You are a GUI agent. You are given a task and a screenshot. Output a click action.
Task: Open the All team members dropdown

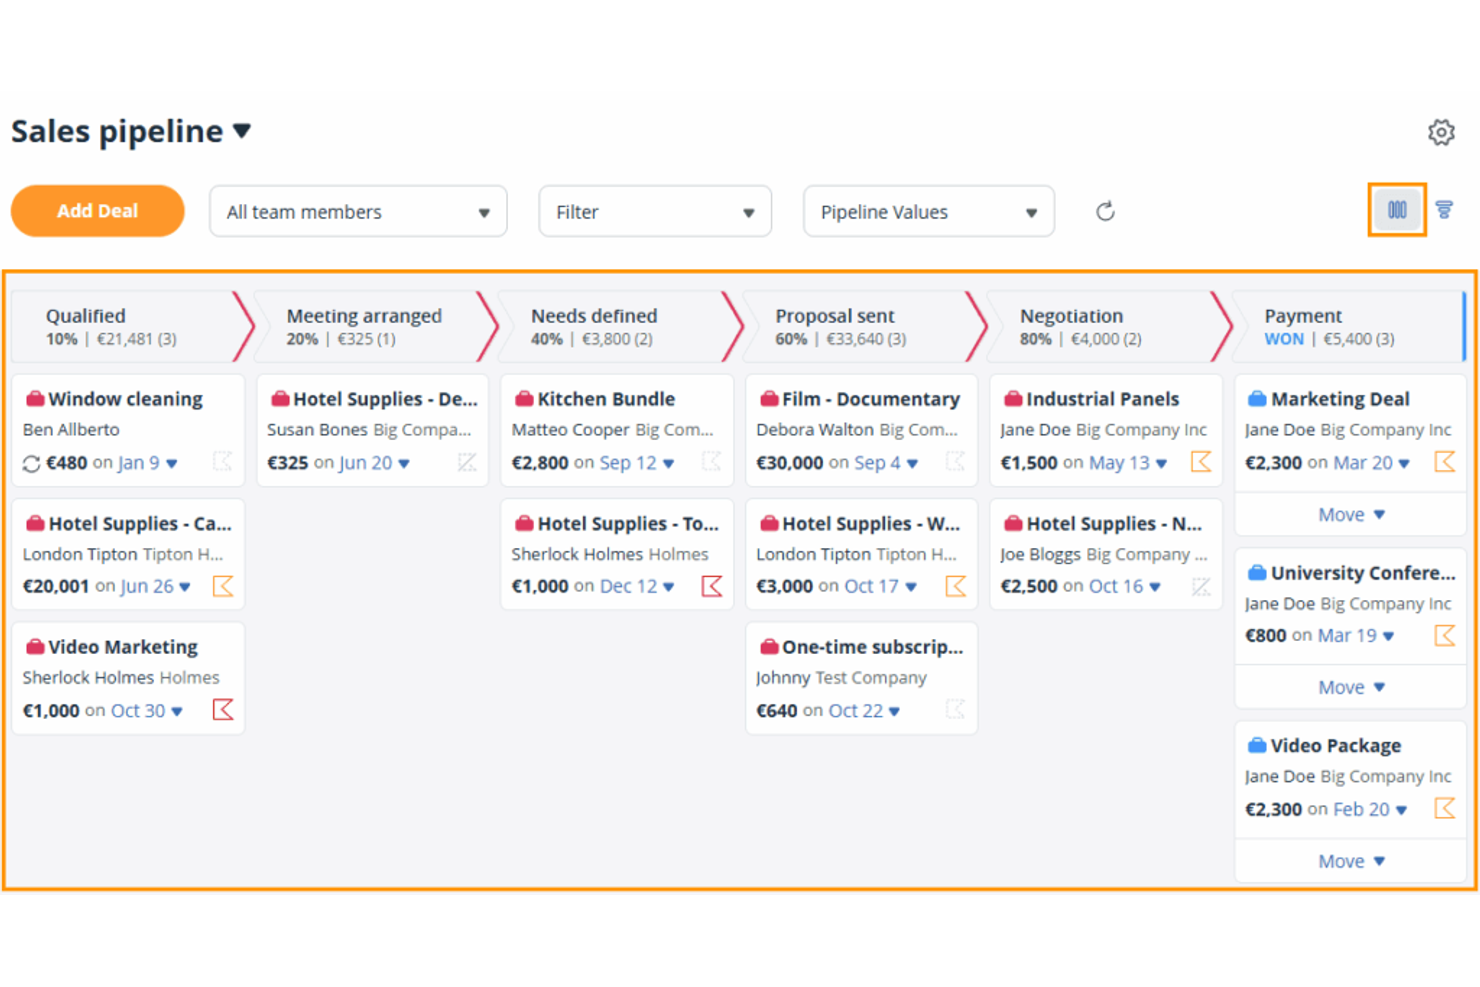pos(357,211)
